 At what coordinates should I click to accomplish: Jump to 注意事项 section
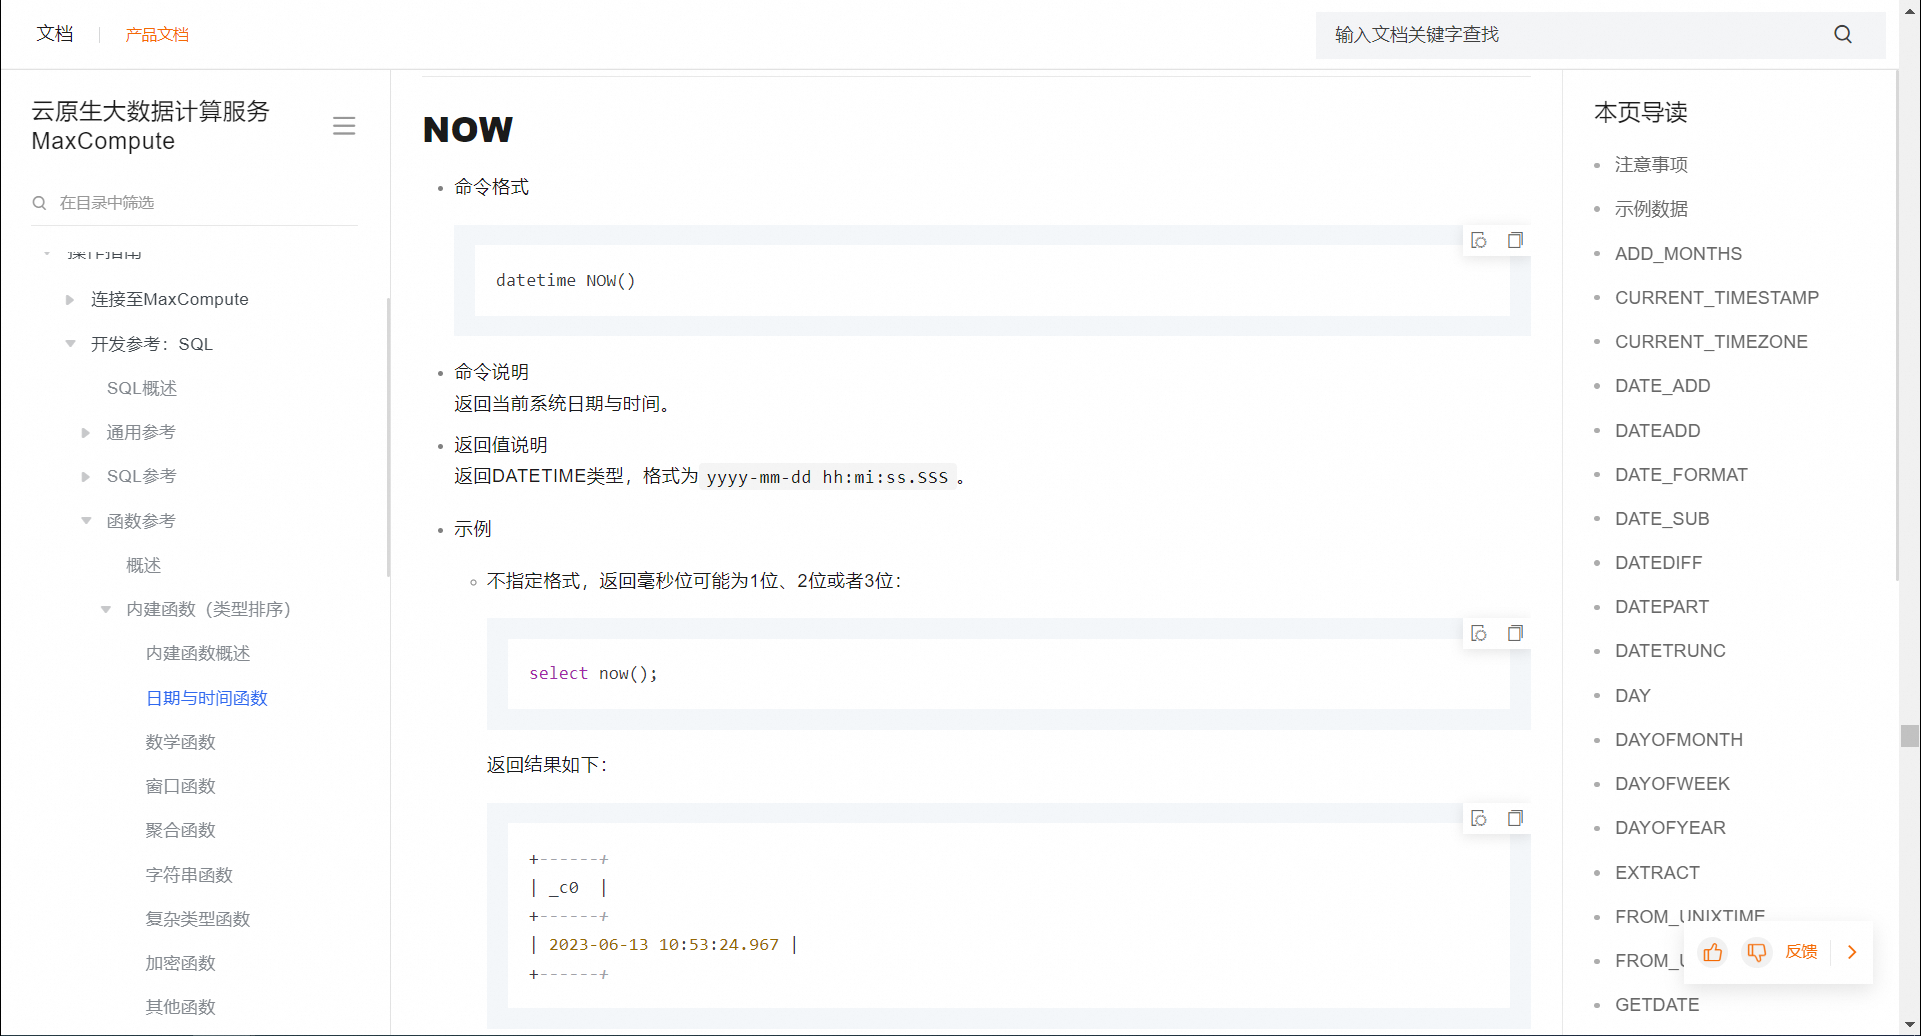pos(1651,165)
